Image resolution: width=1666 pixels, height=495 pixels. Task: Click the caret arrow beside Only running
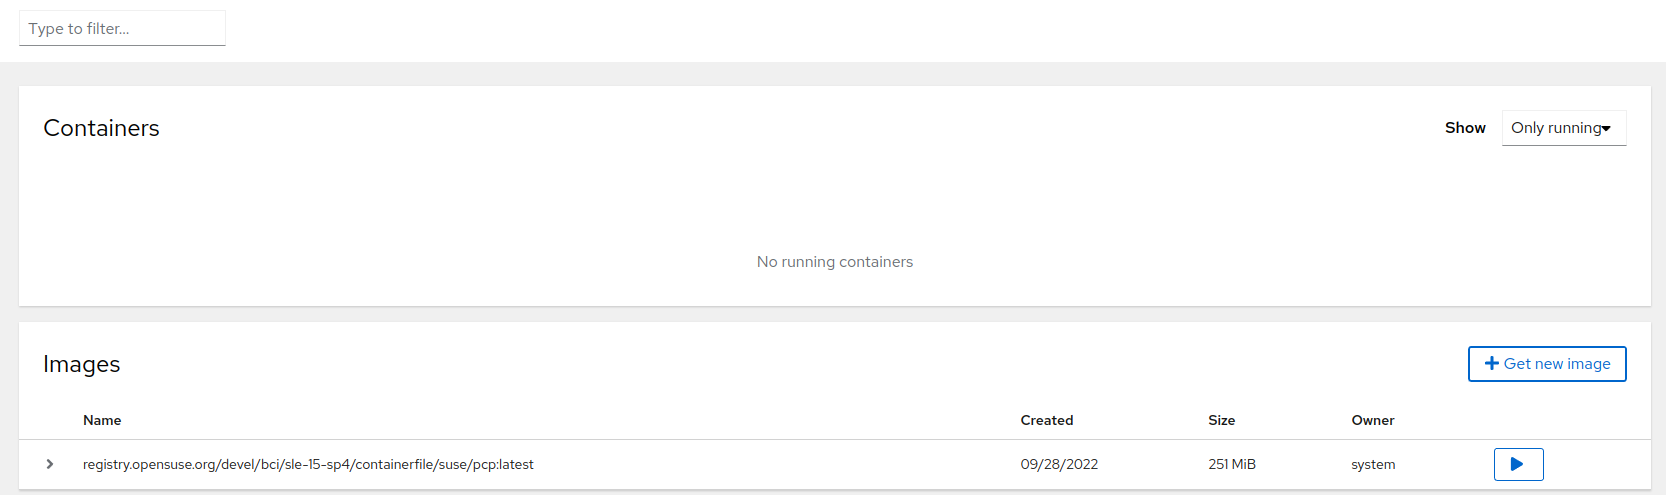tap(1606, 128)
